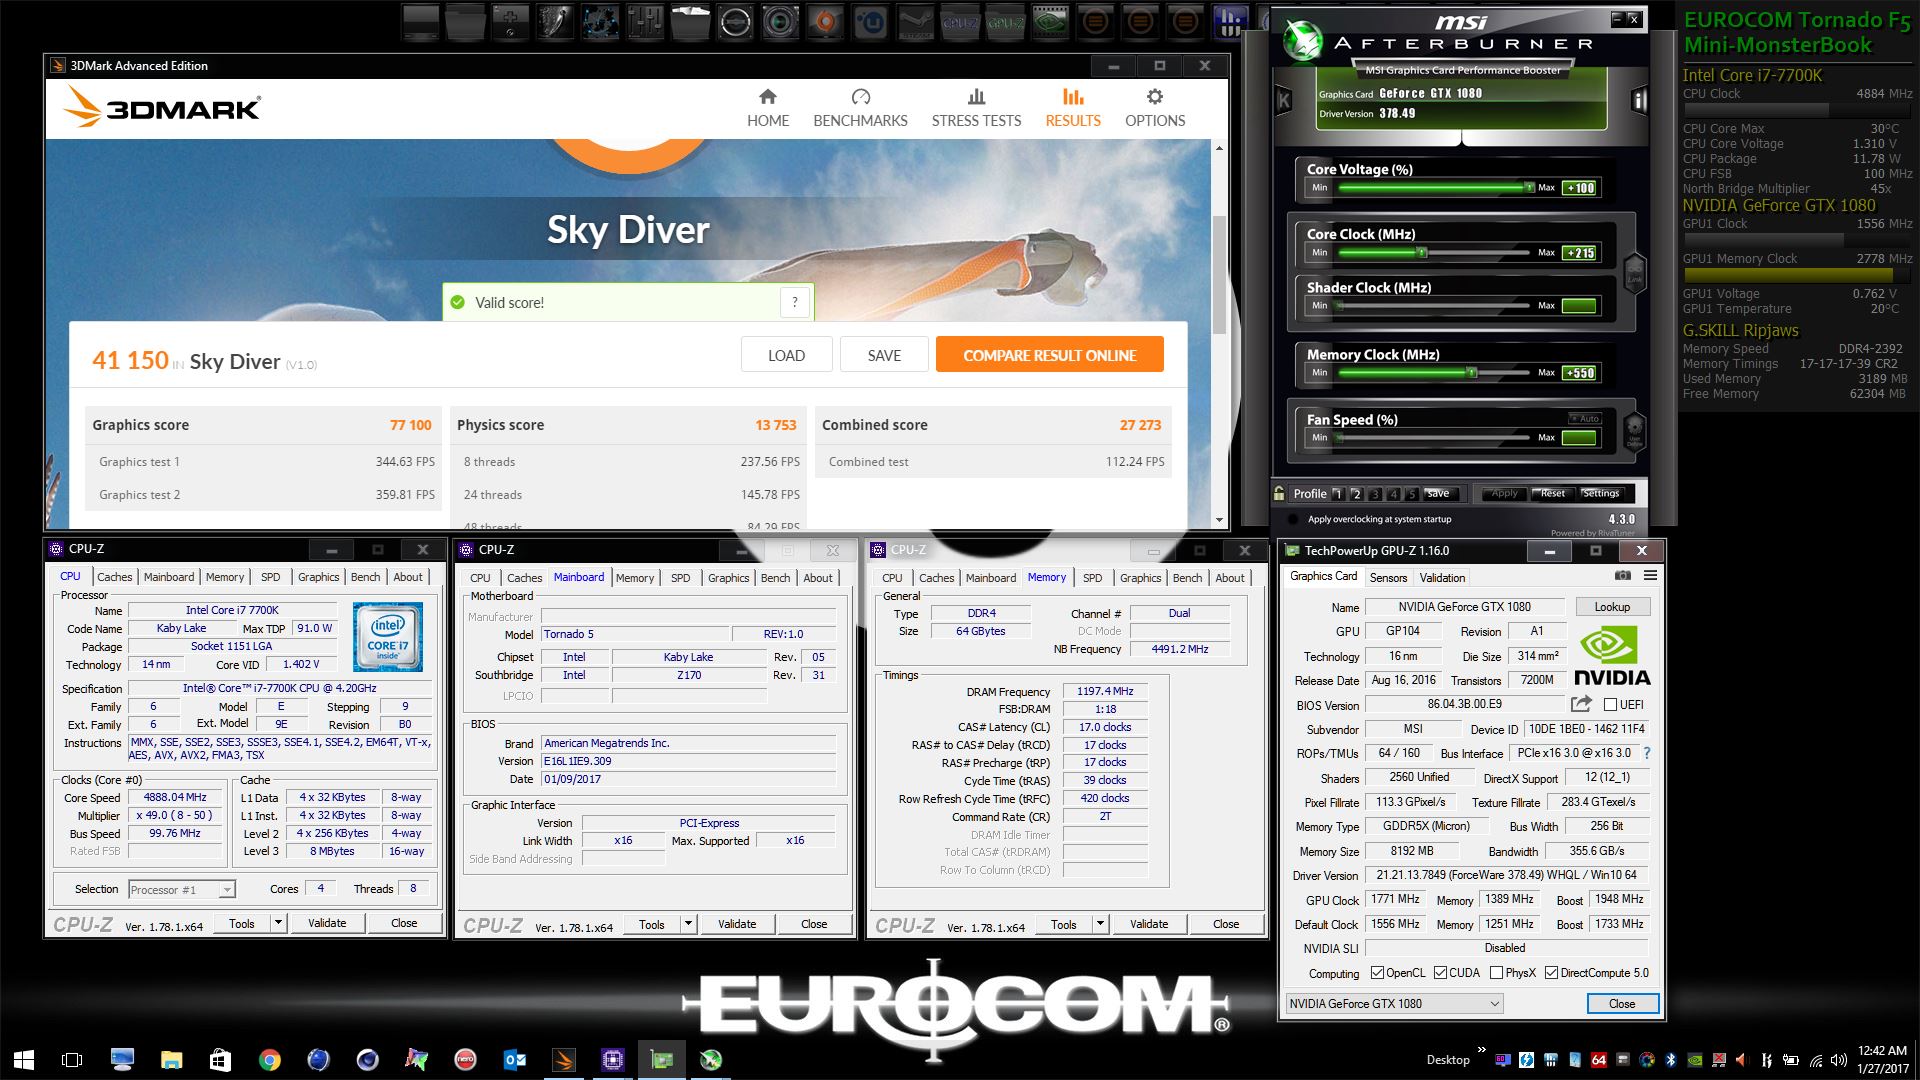Click the Afterburner info 'i' side button
This screenshot has height=1080, width=1920.
click(x=1639, y=100)
